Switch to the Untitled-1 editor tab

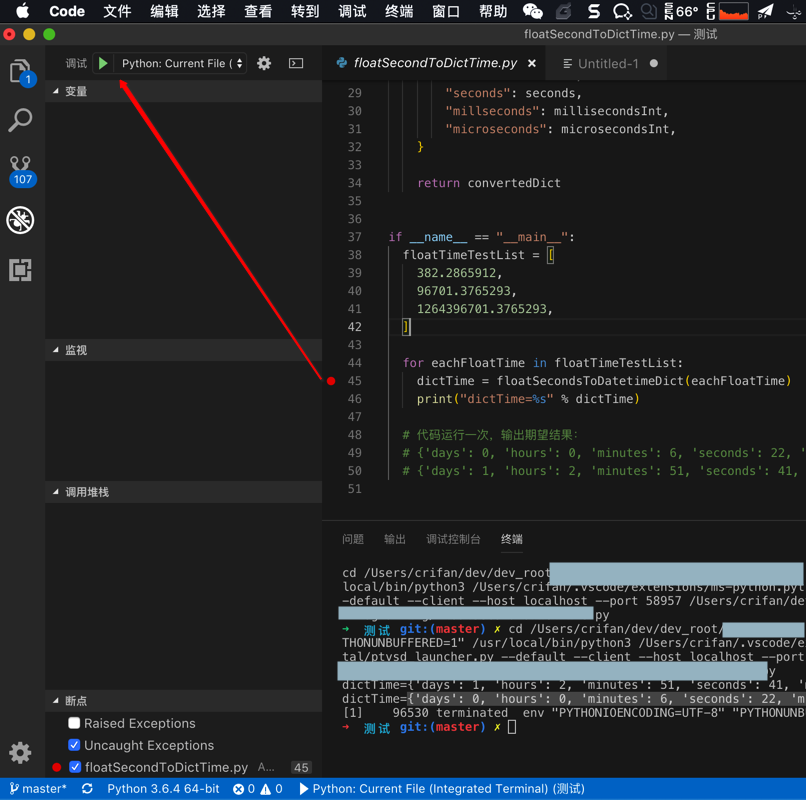(607, 63)
